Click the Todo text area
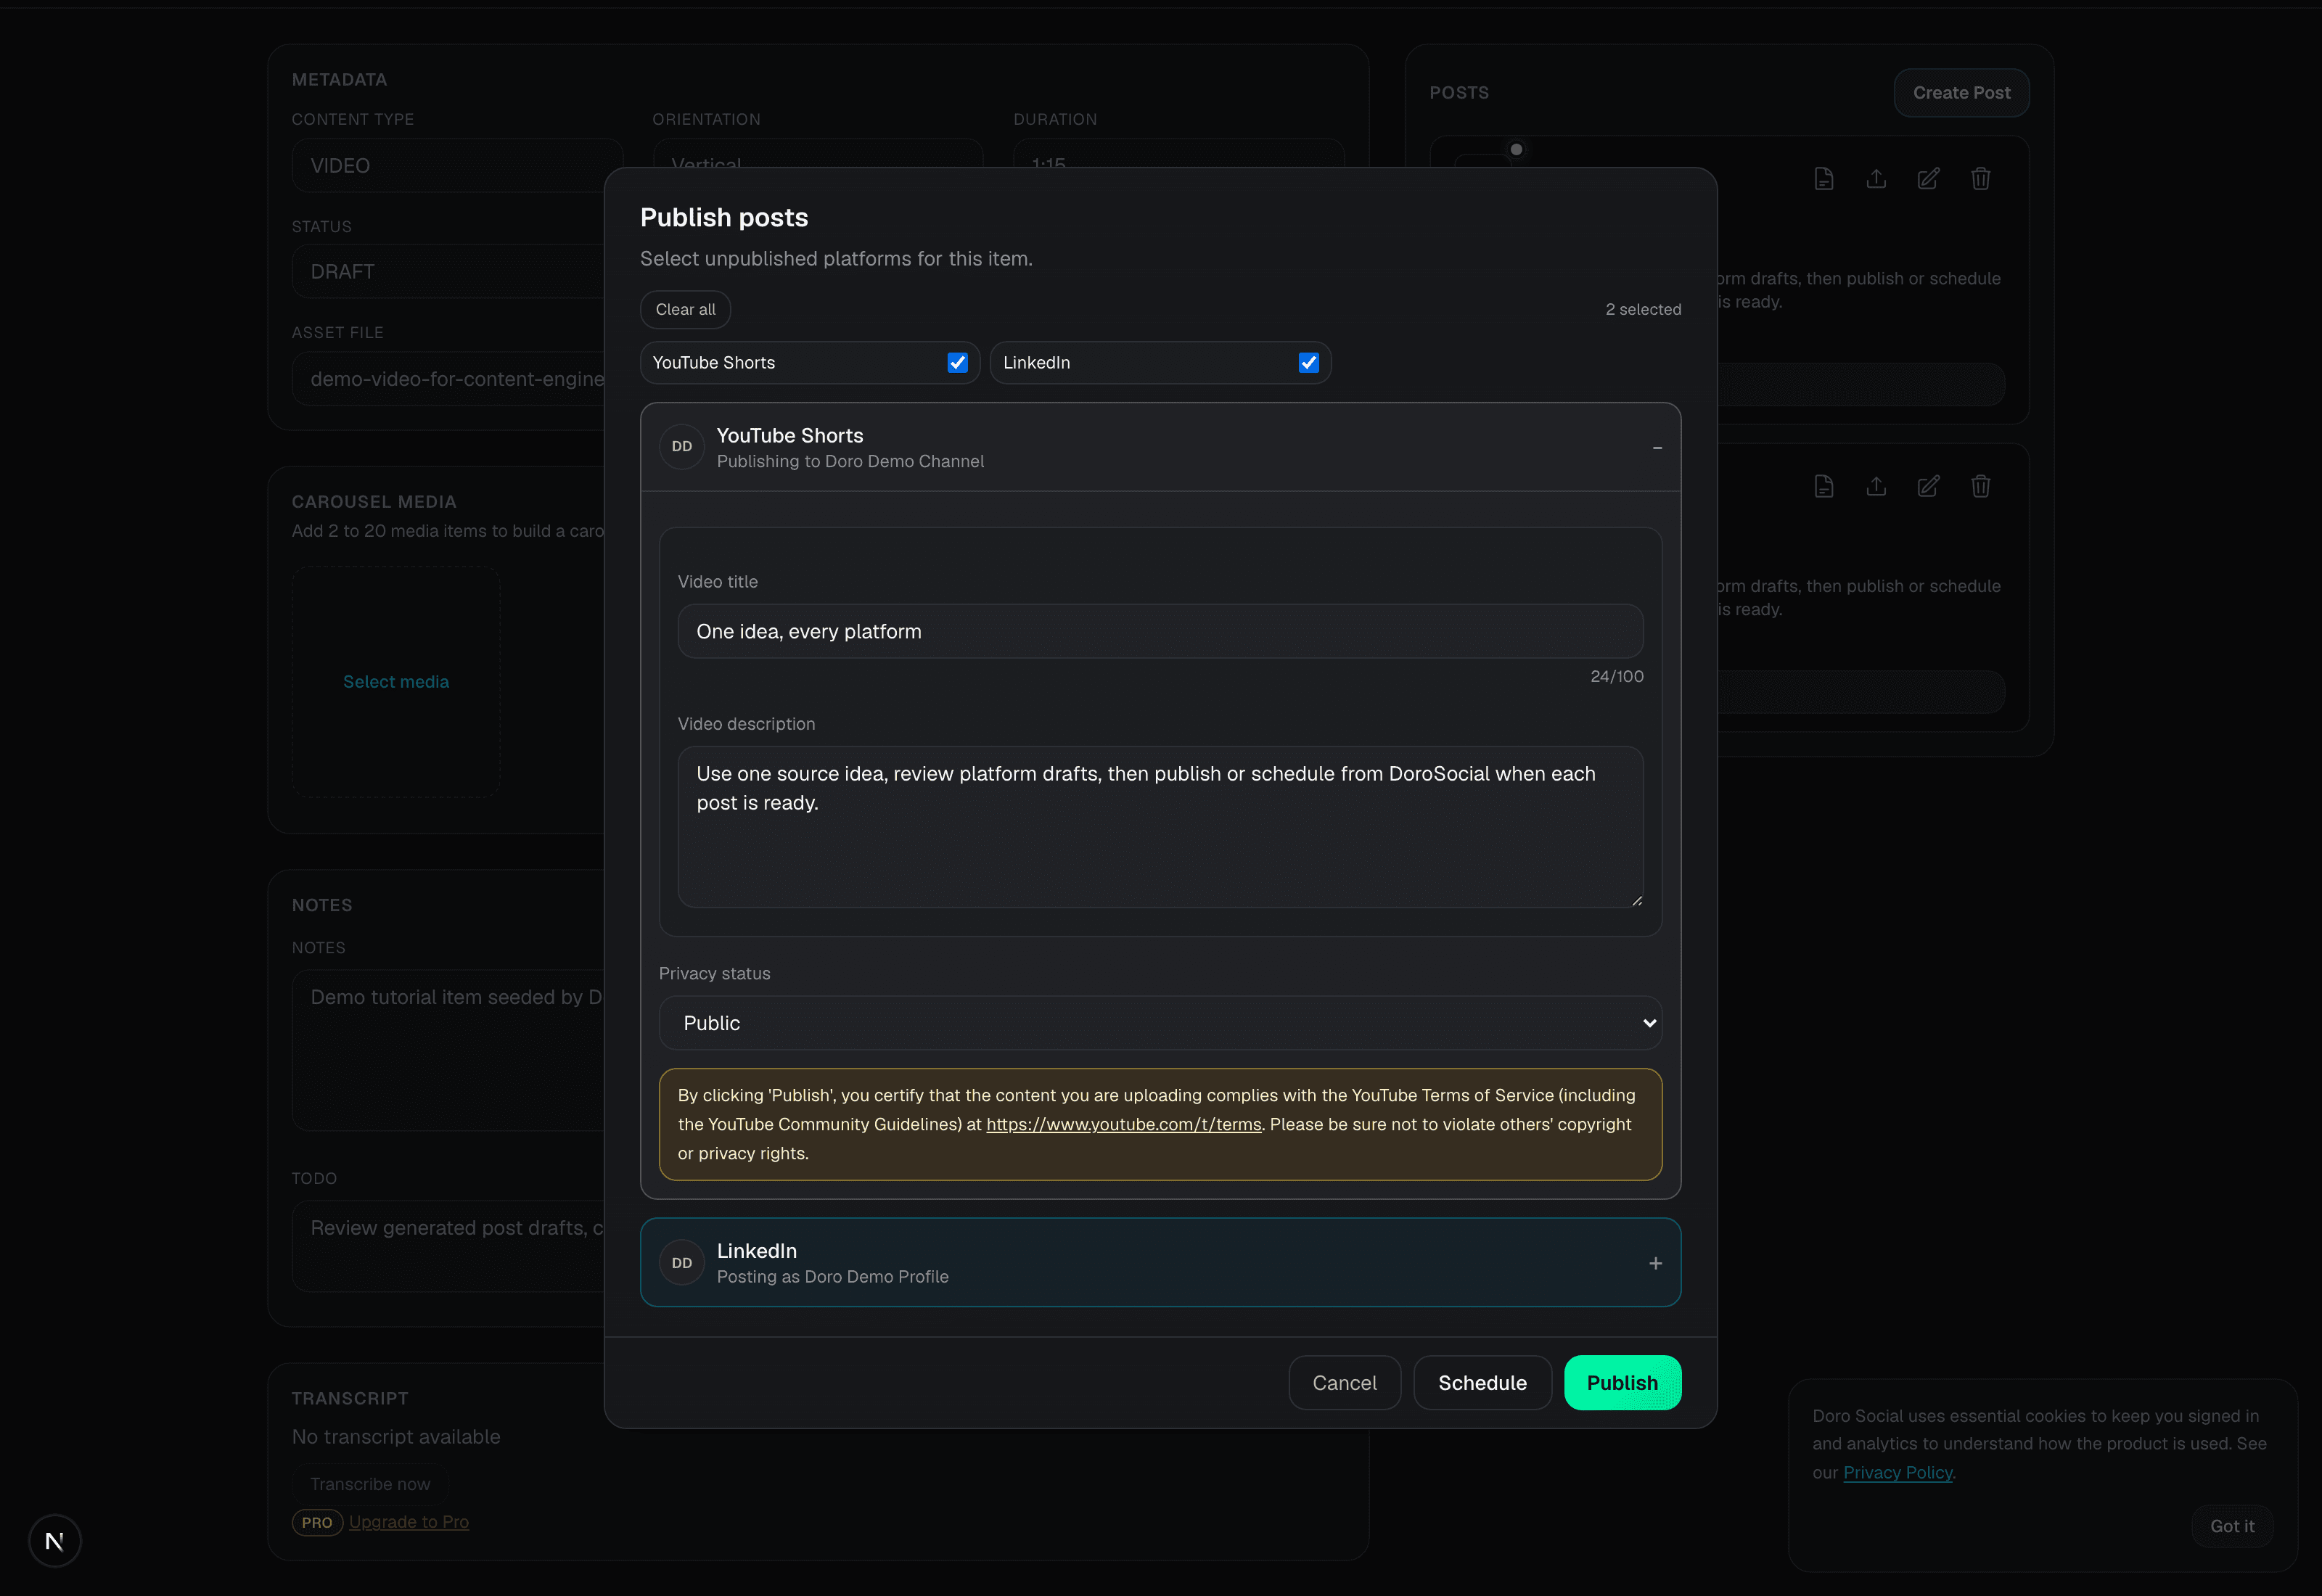This screenshot has width=2322, height=1596. (448, 1246)
